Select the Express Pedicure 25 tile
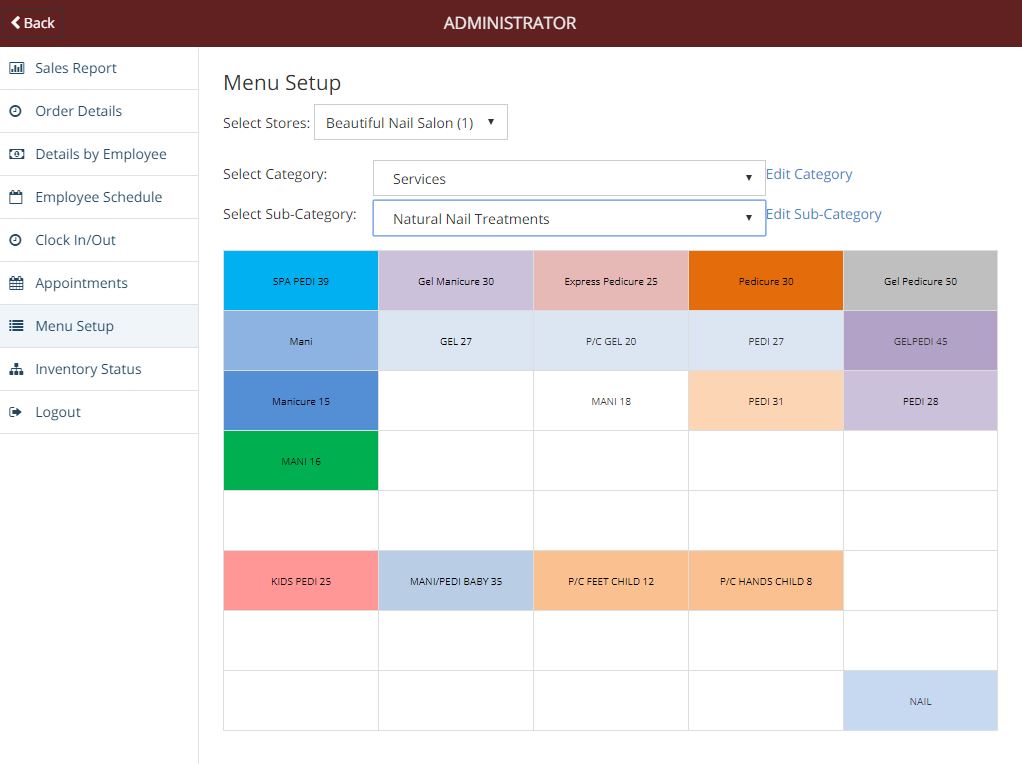The image size is (1022, 764). point(611,281)
